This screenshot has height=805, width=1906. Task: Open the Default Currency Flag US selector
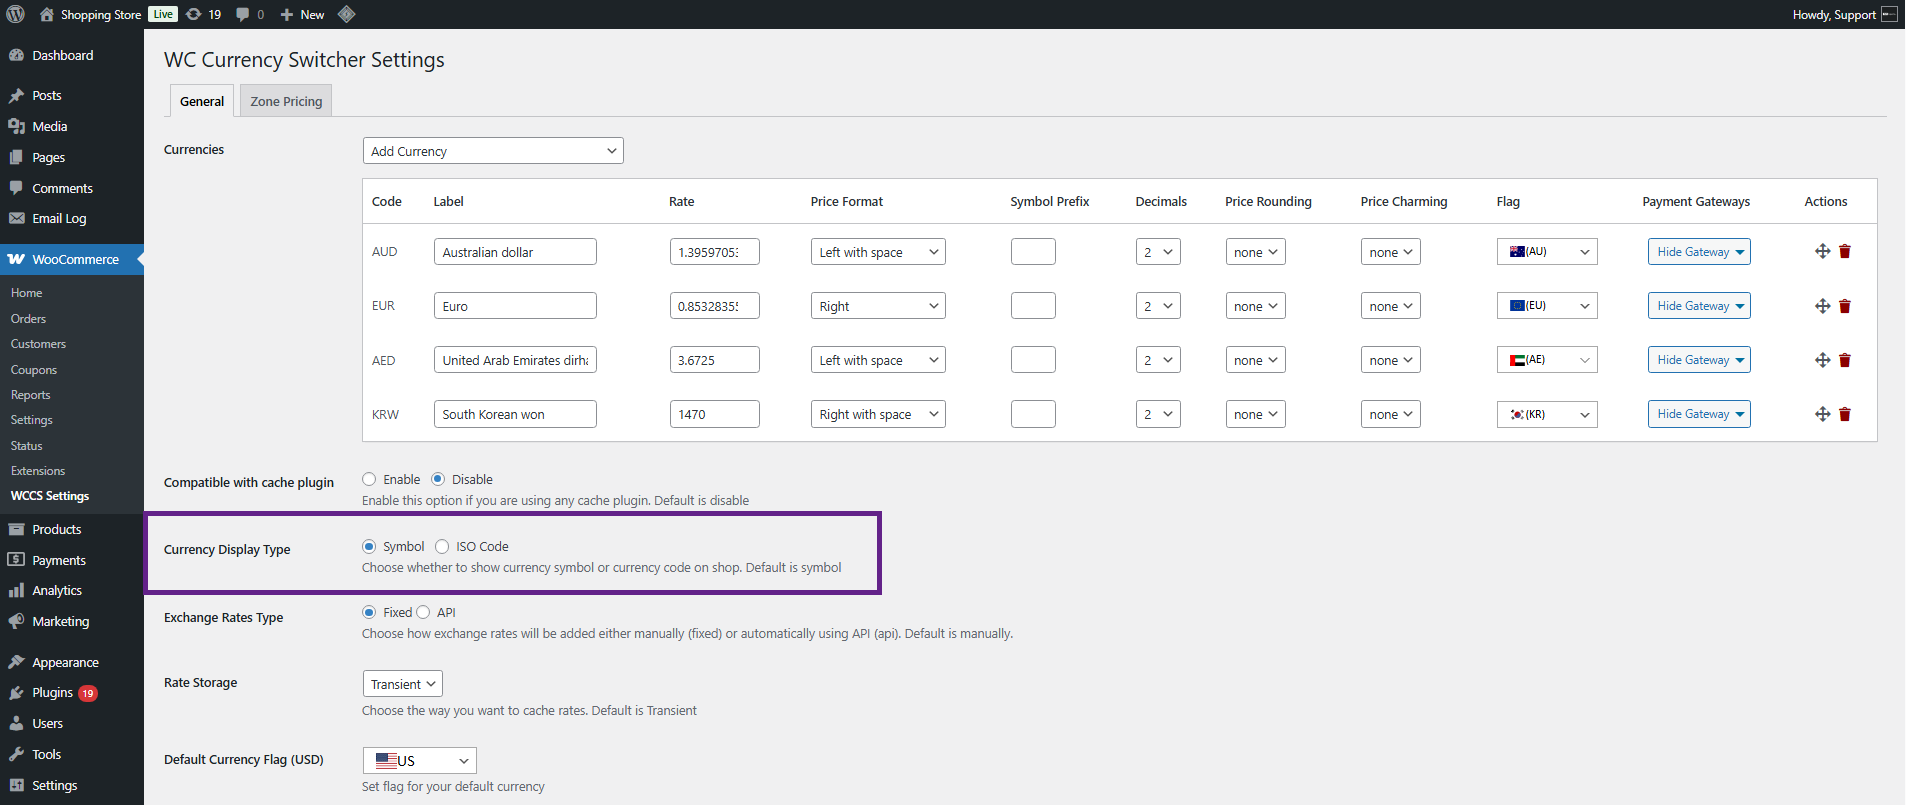(420, 761)
